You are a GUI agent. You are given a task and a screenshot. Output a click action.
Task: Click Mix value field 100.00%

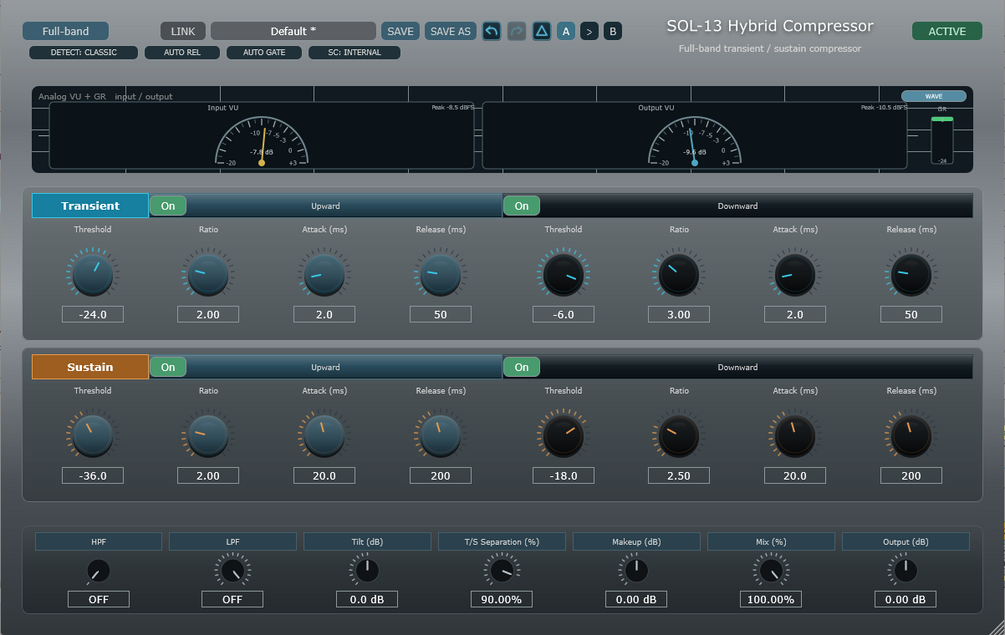coord(770,599)
